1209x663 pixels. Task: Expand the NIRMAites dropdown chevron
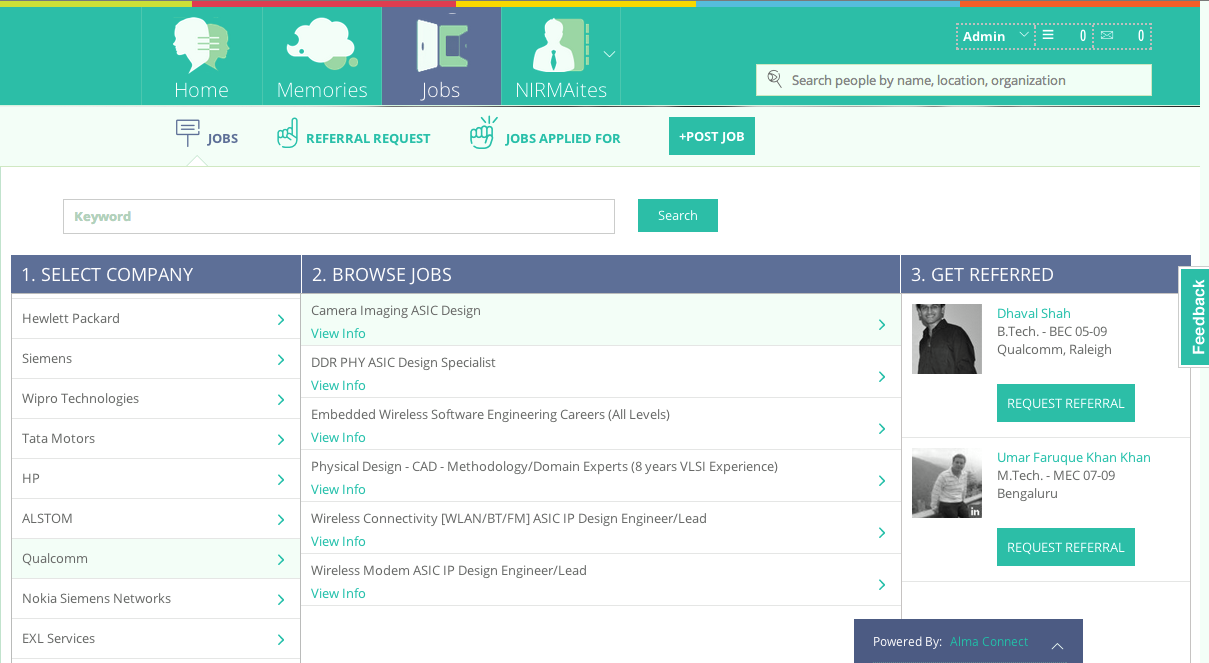tap(609, 53)
